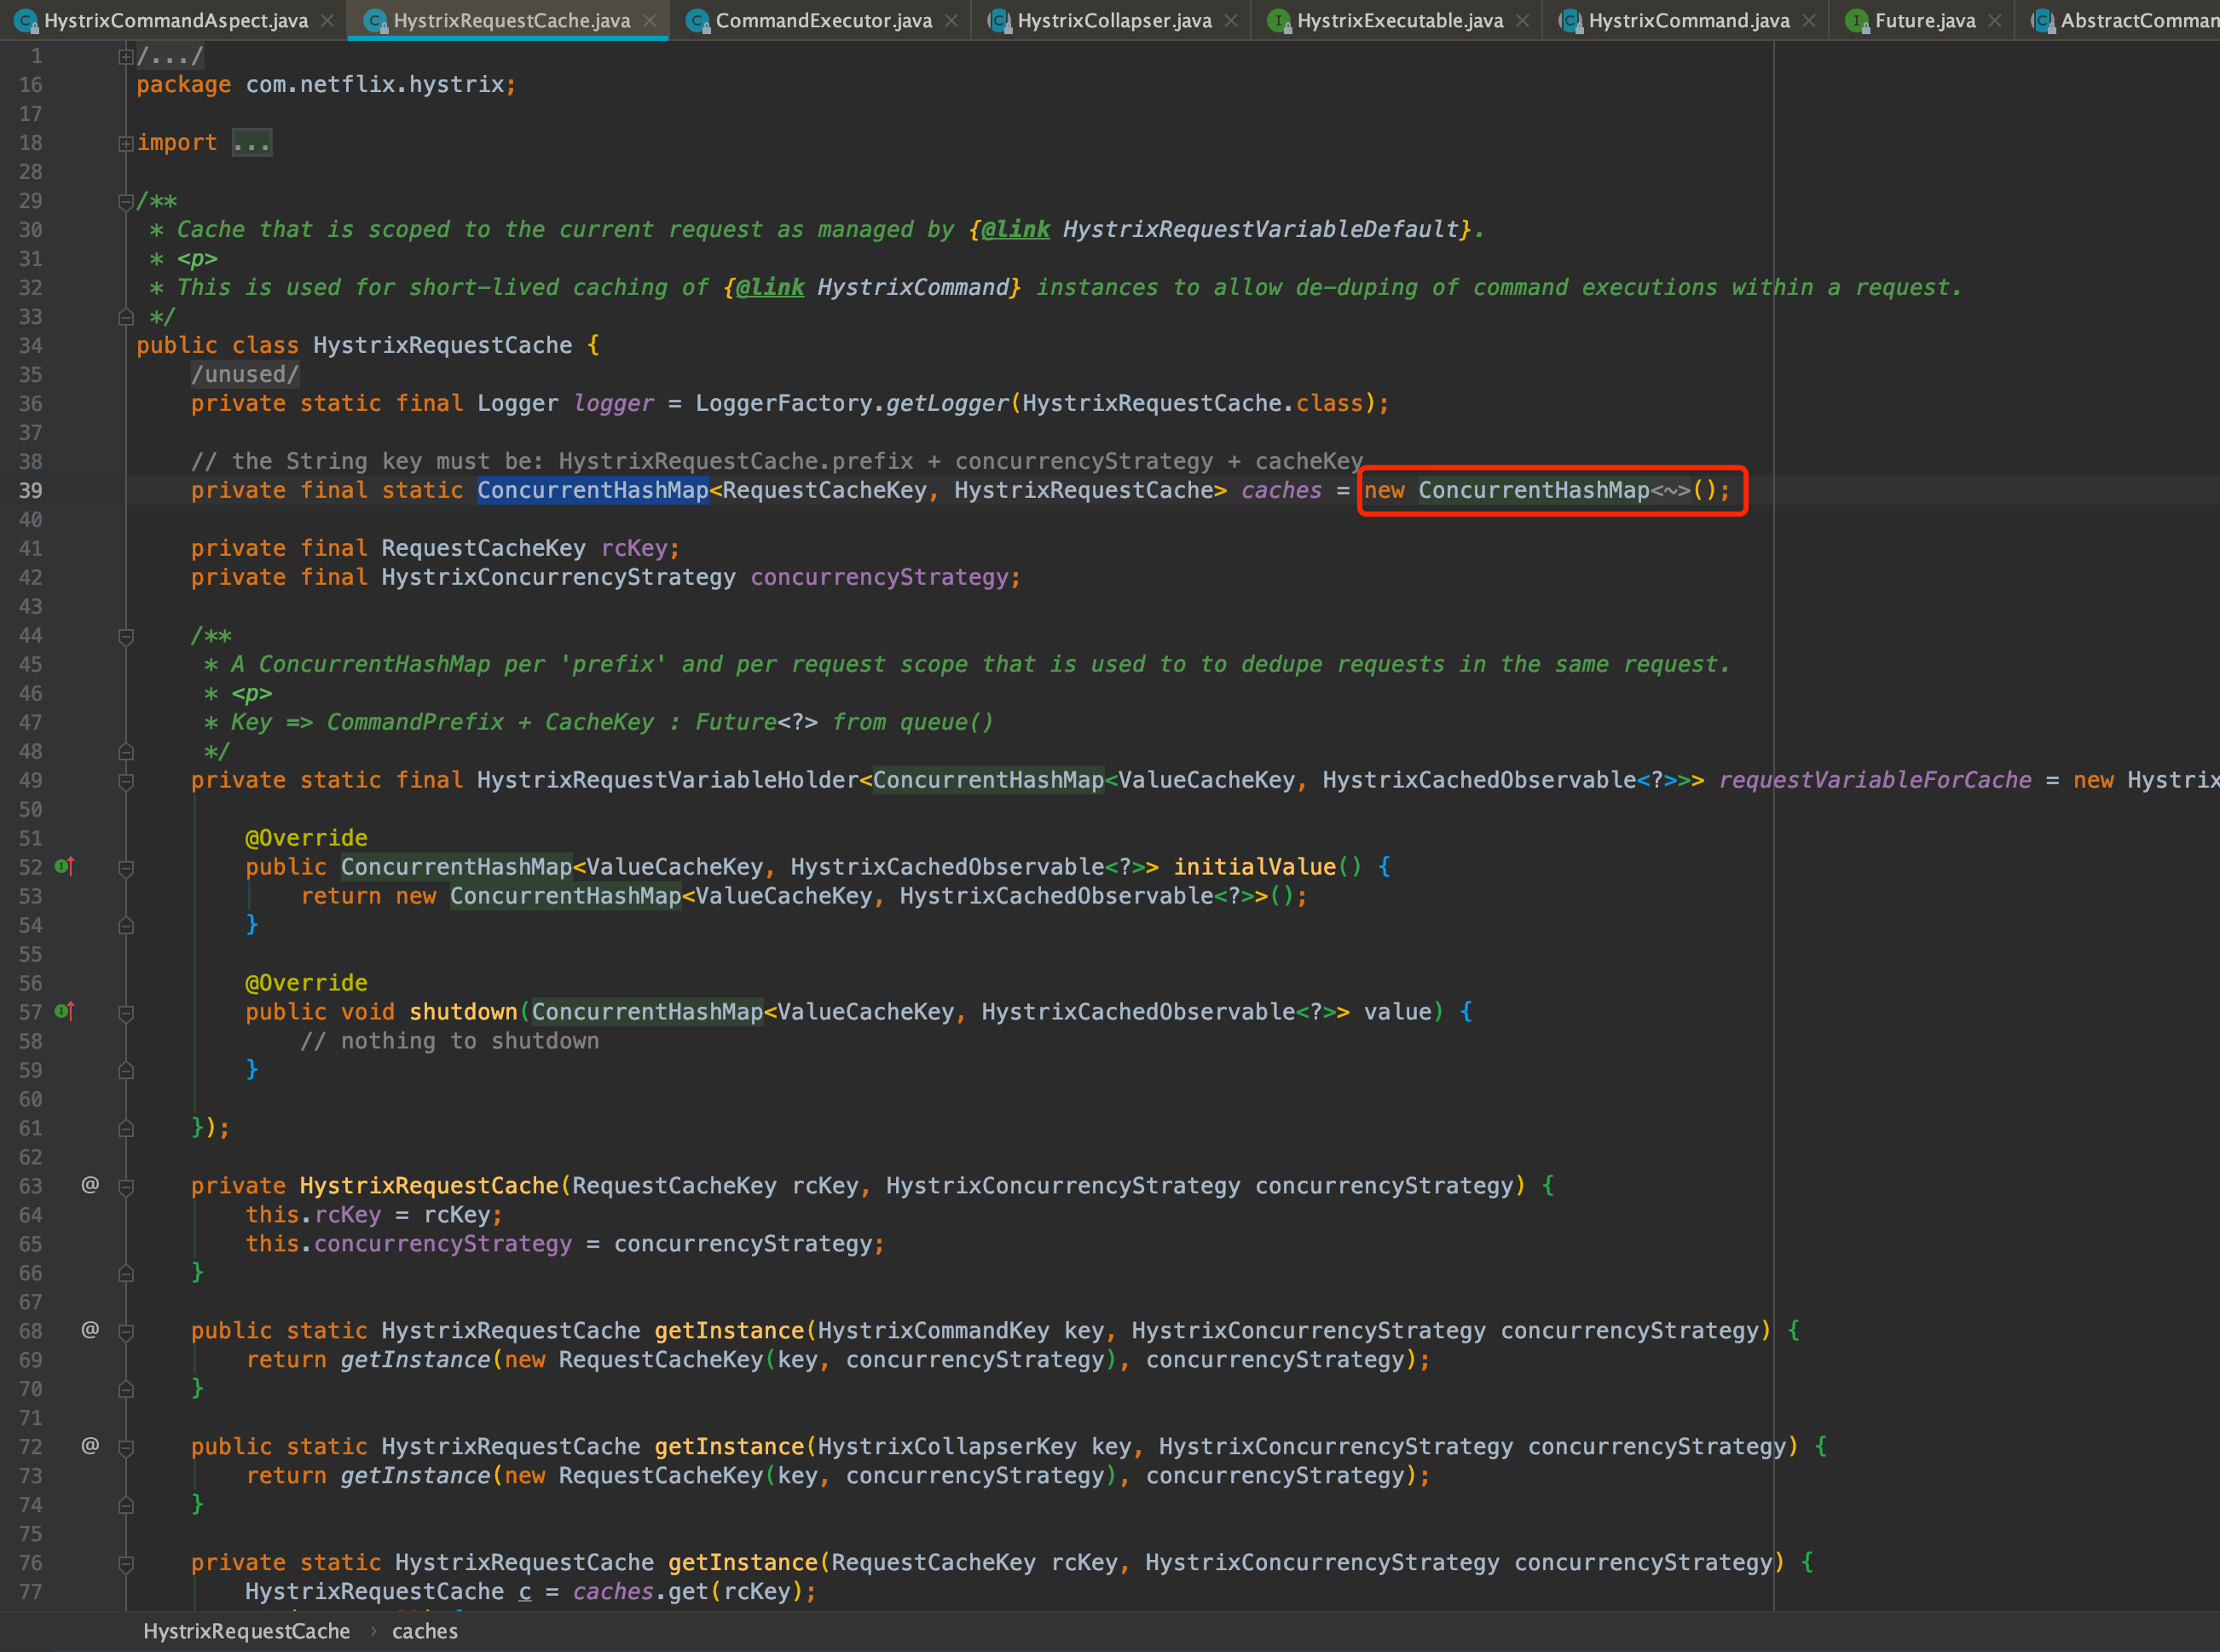
Task: Collapse the shutdown method body
Action: [x=126, y=1013]
